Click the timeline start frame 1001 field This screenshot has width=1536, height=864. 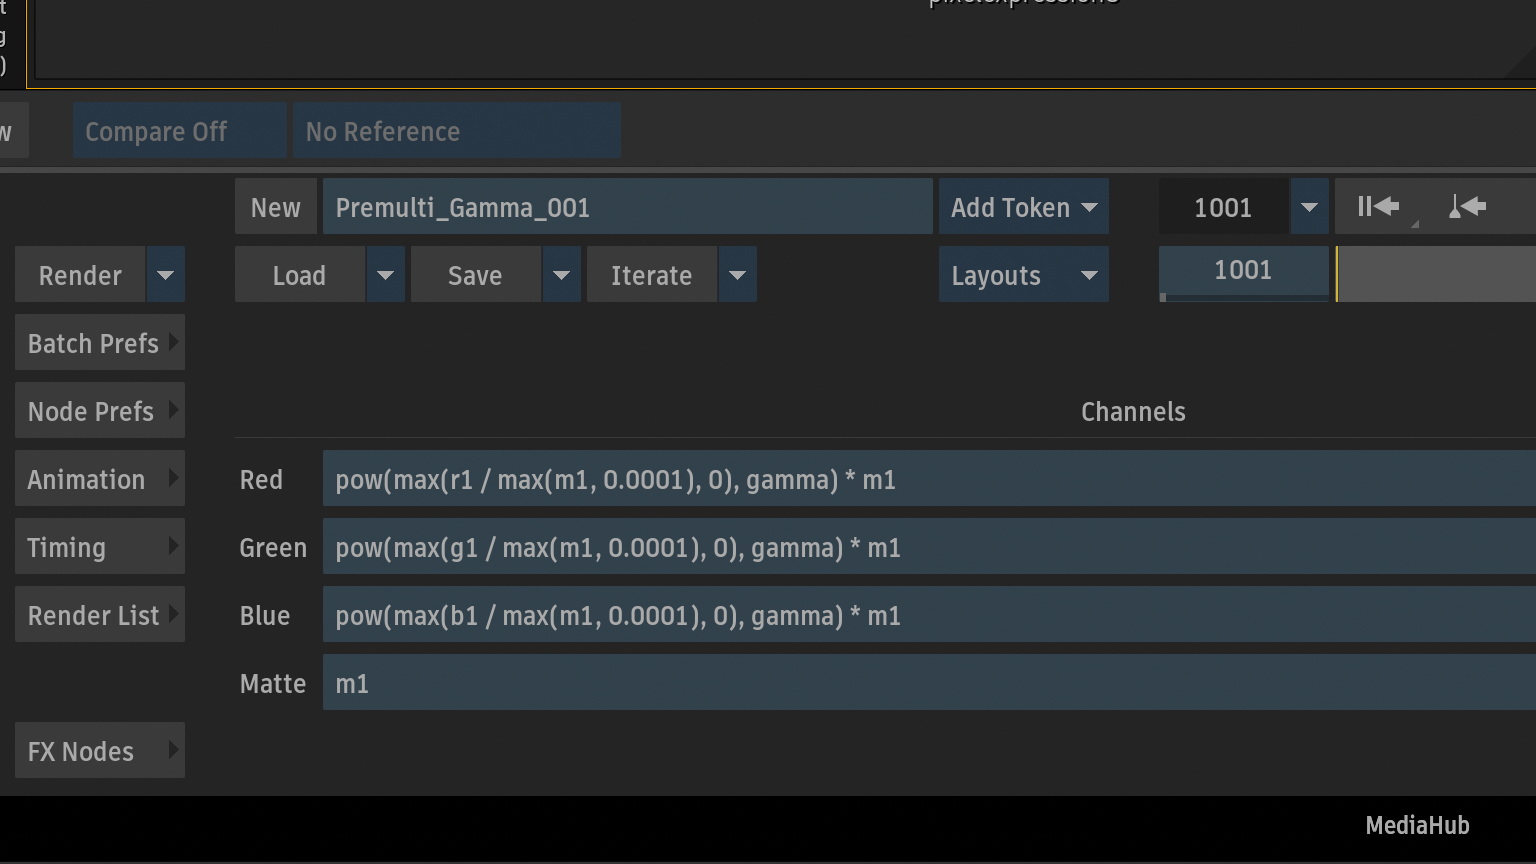point(1243,271)
